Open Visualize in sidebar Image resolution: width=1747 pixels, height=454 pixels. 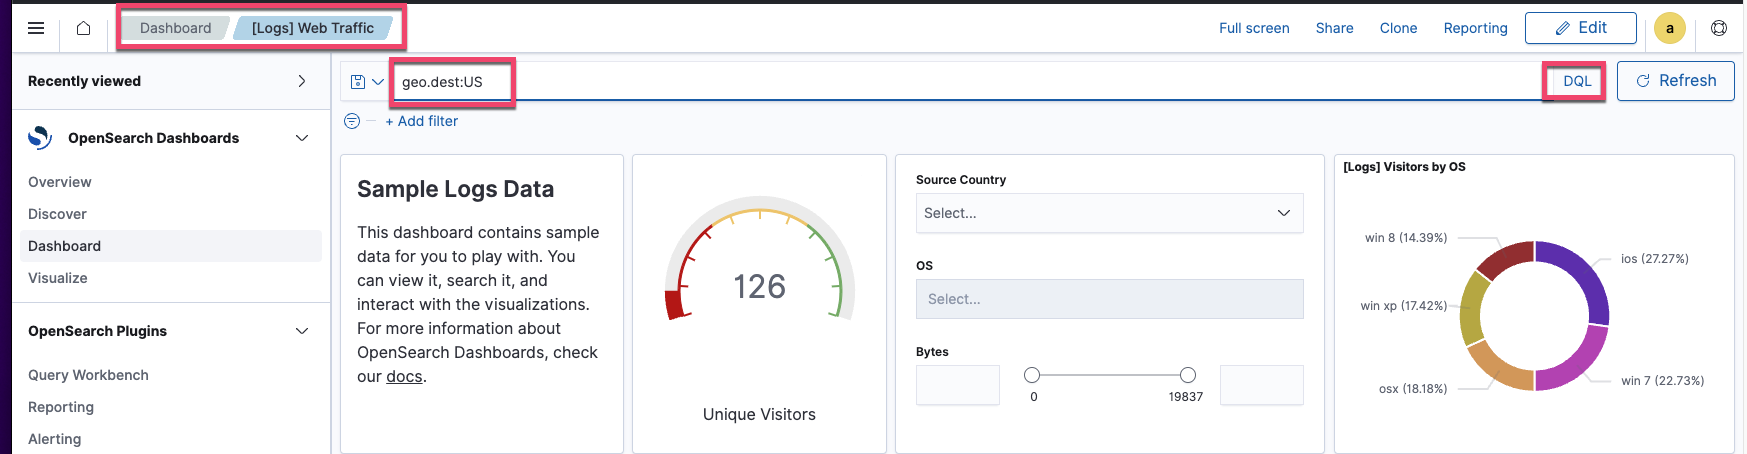coord(58,278)
